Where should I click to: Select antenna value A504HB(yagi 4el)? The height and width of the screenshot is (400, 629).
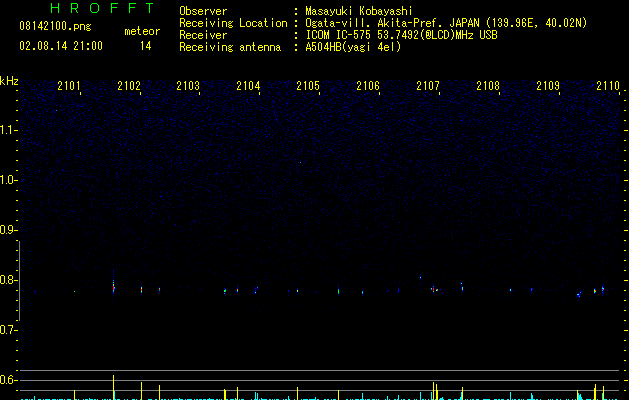point(353,47)
